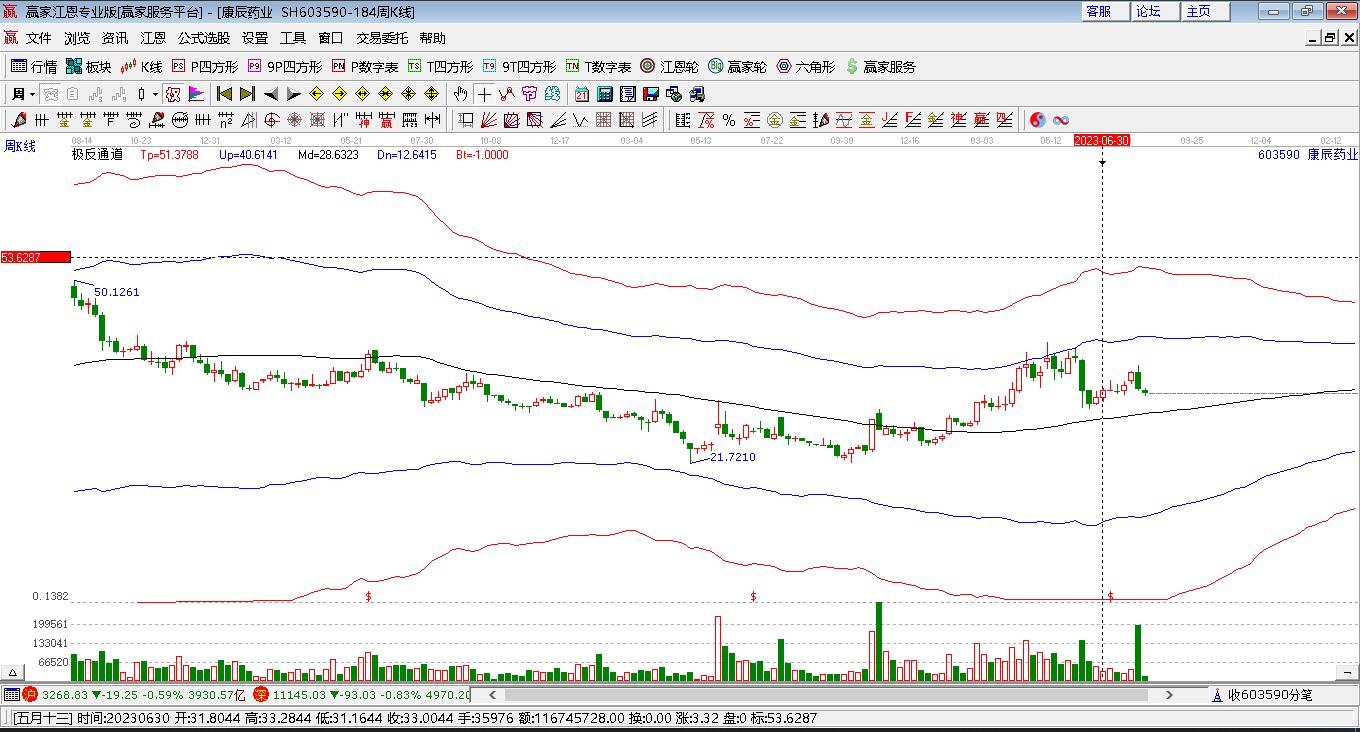Step chart forward with right arrow
The width and height of the screenshot is (1360, 732).
(x=293, y=94)
